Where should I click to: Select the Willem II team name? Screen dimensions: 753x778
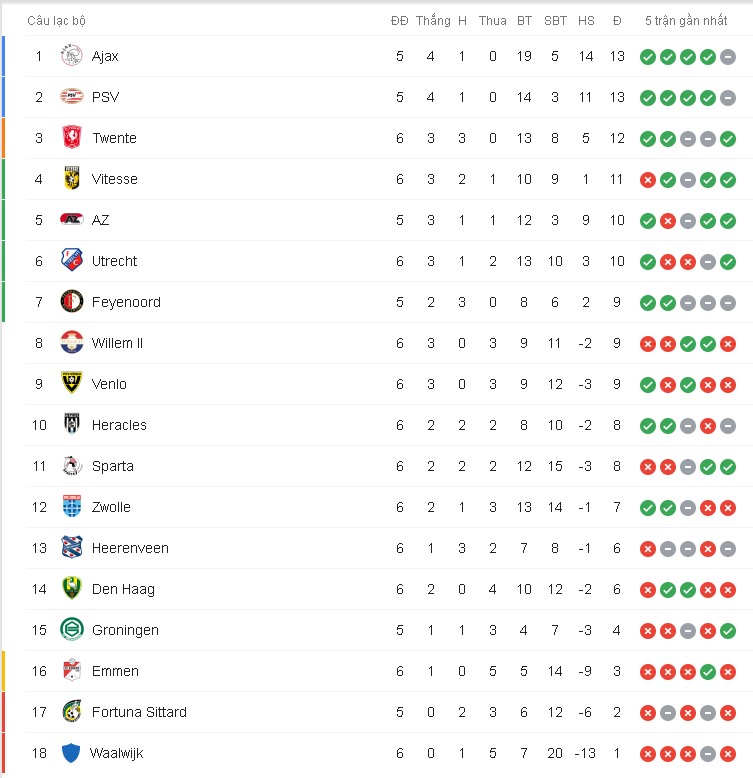[117, 343]
